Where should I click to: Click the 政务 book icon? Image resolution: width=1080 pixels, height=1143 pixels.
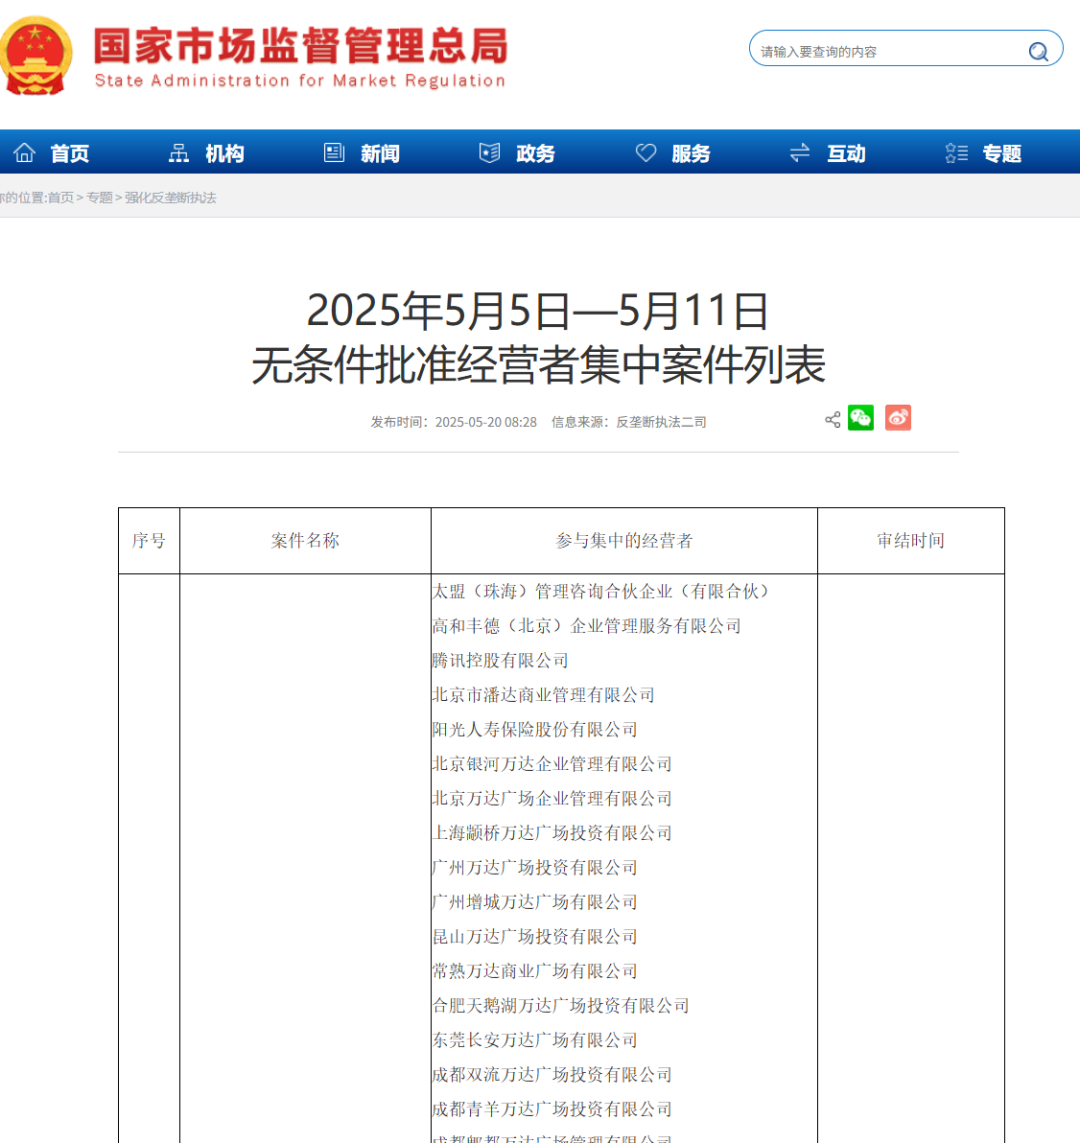(x=490, y=152)
